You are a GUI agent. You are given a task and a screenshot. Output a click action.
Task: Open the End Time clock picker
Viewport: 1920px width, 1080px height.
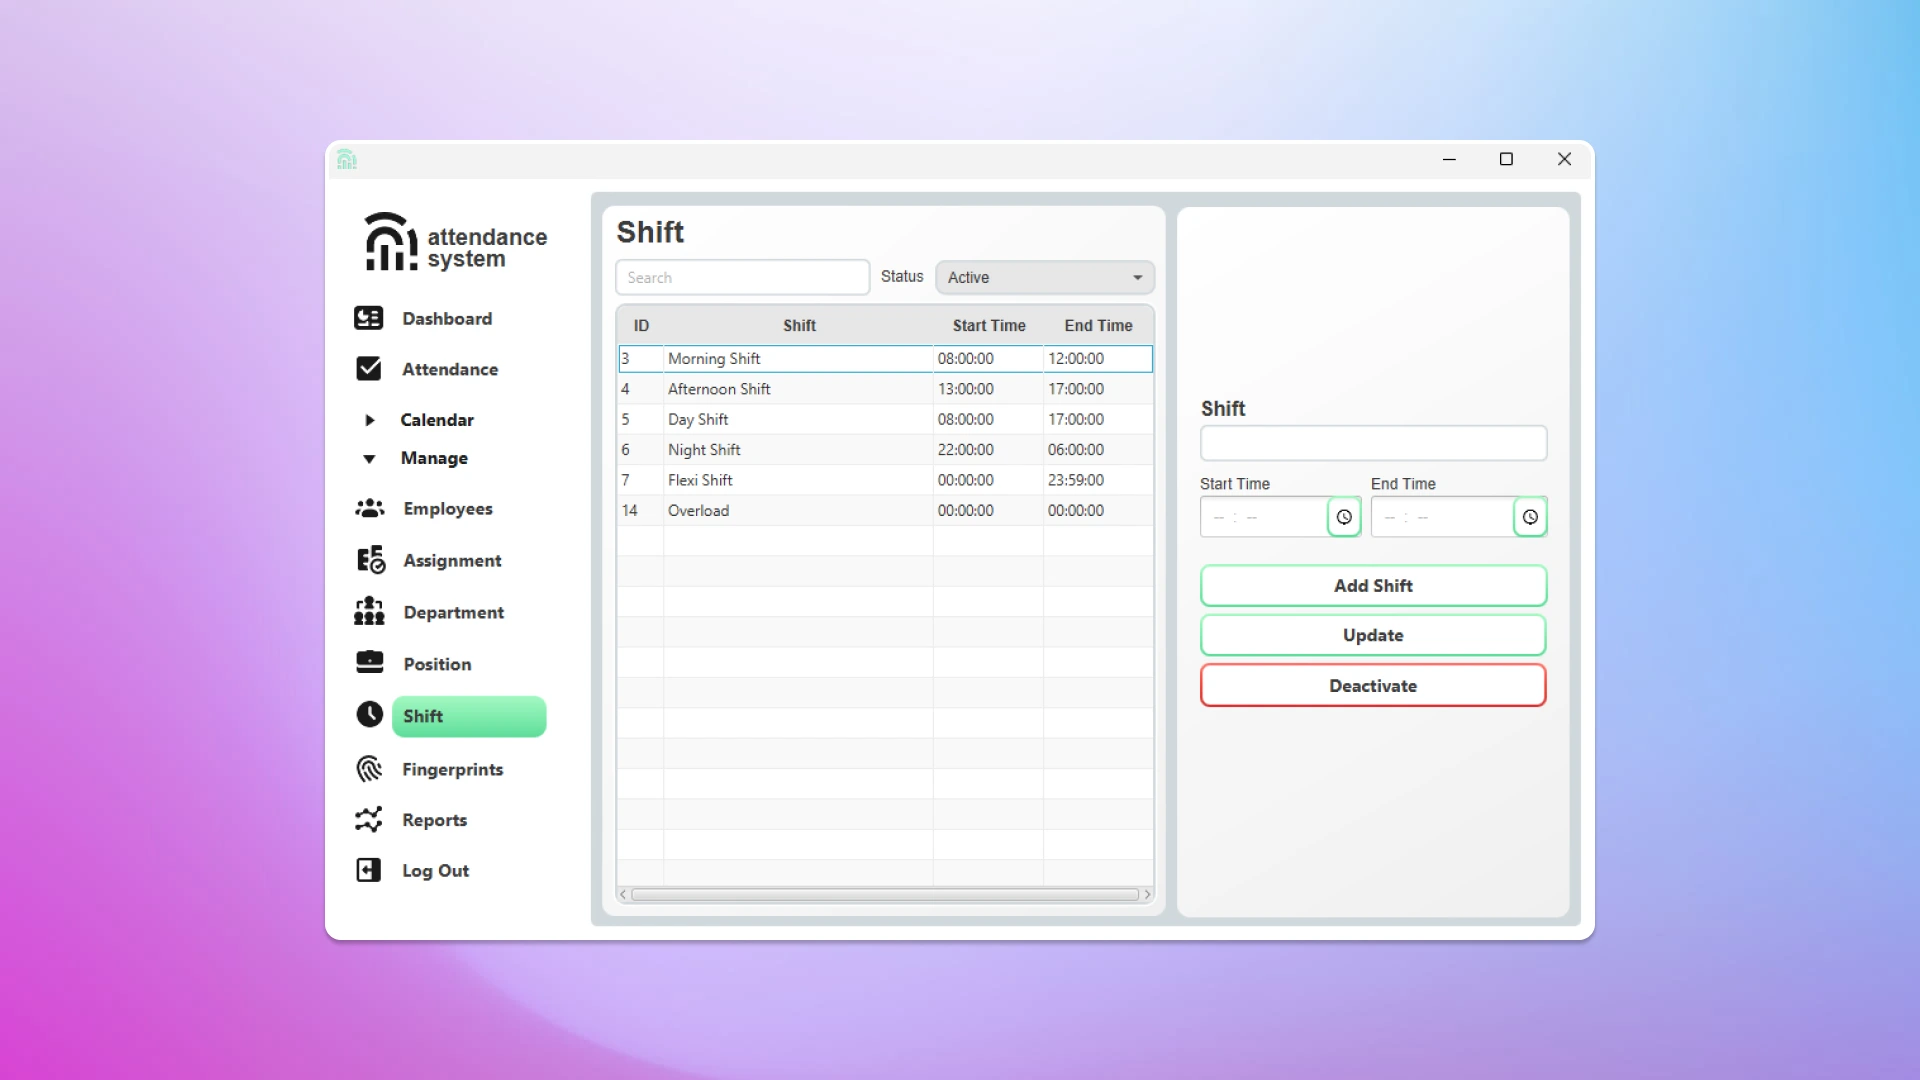coord(1529,517)
